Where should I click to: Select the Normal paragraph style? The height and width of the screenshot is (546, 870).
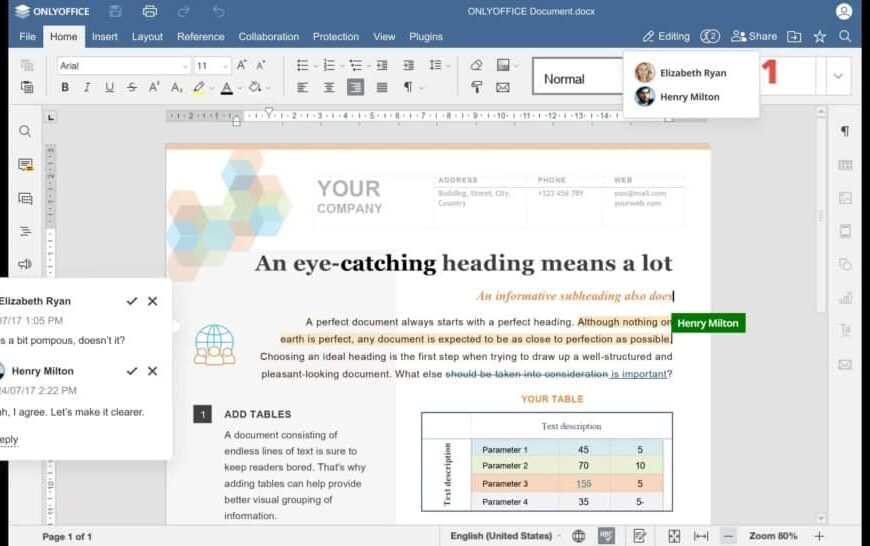coord(577,76)
